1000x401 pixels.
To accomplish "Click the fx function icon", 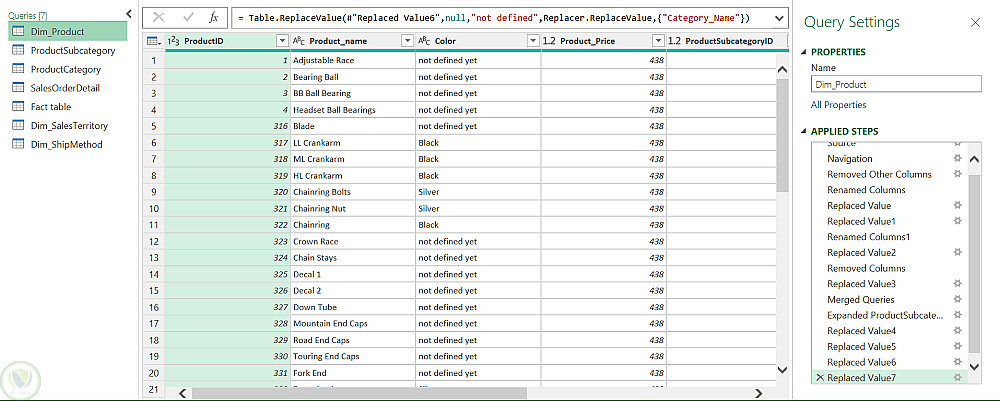I will coord(214,18).
